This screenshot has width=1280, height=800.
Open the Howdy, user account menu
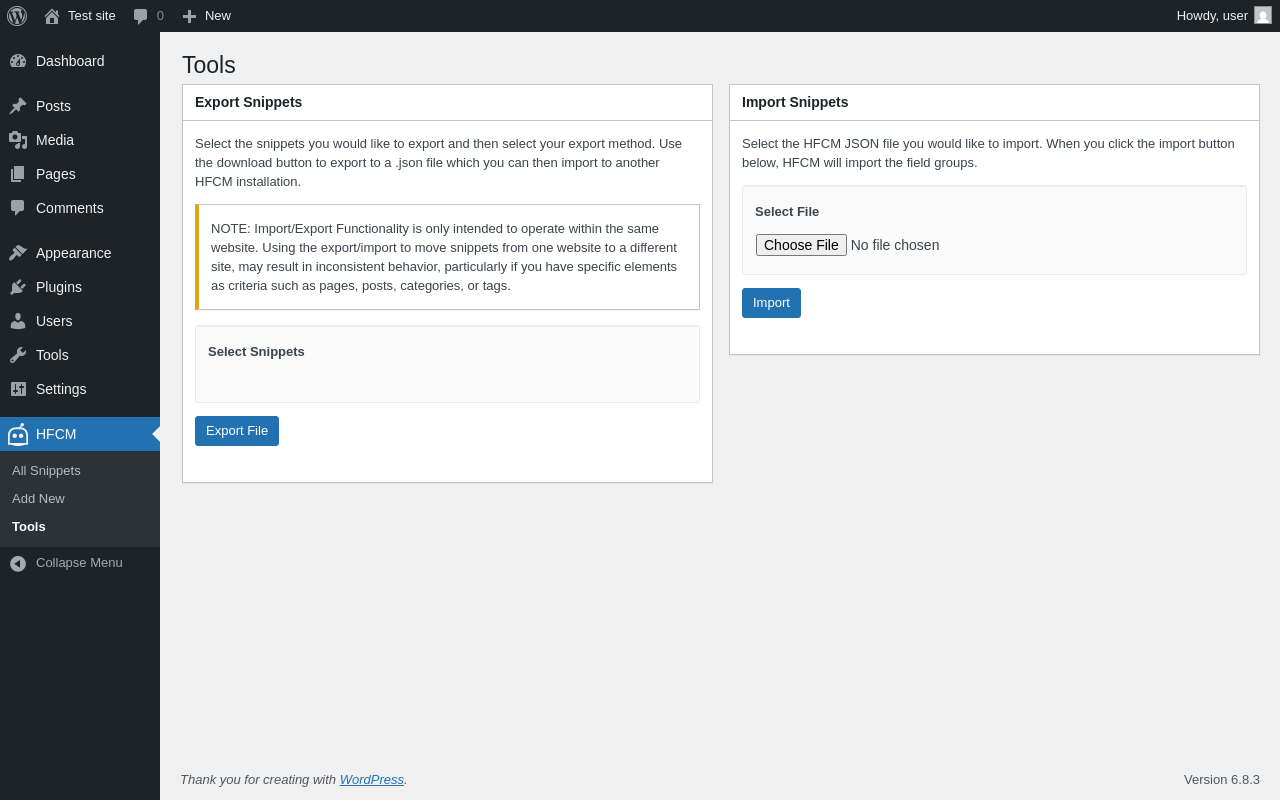pos(1211,15)
